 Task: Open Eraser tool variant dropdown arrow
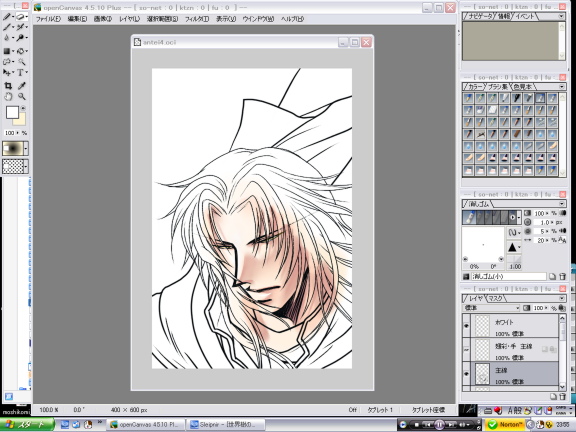click(x=26, y=17)
